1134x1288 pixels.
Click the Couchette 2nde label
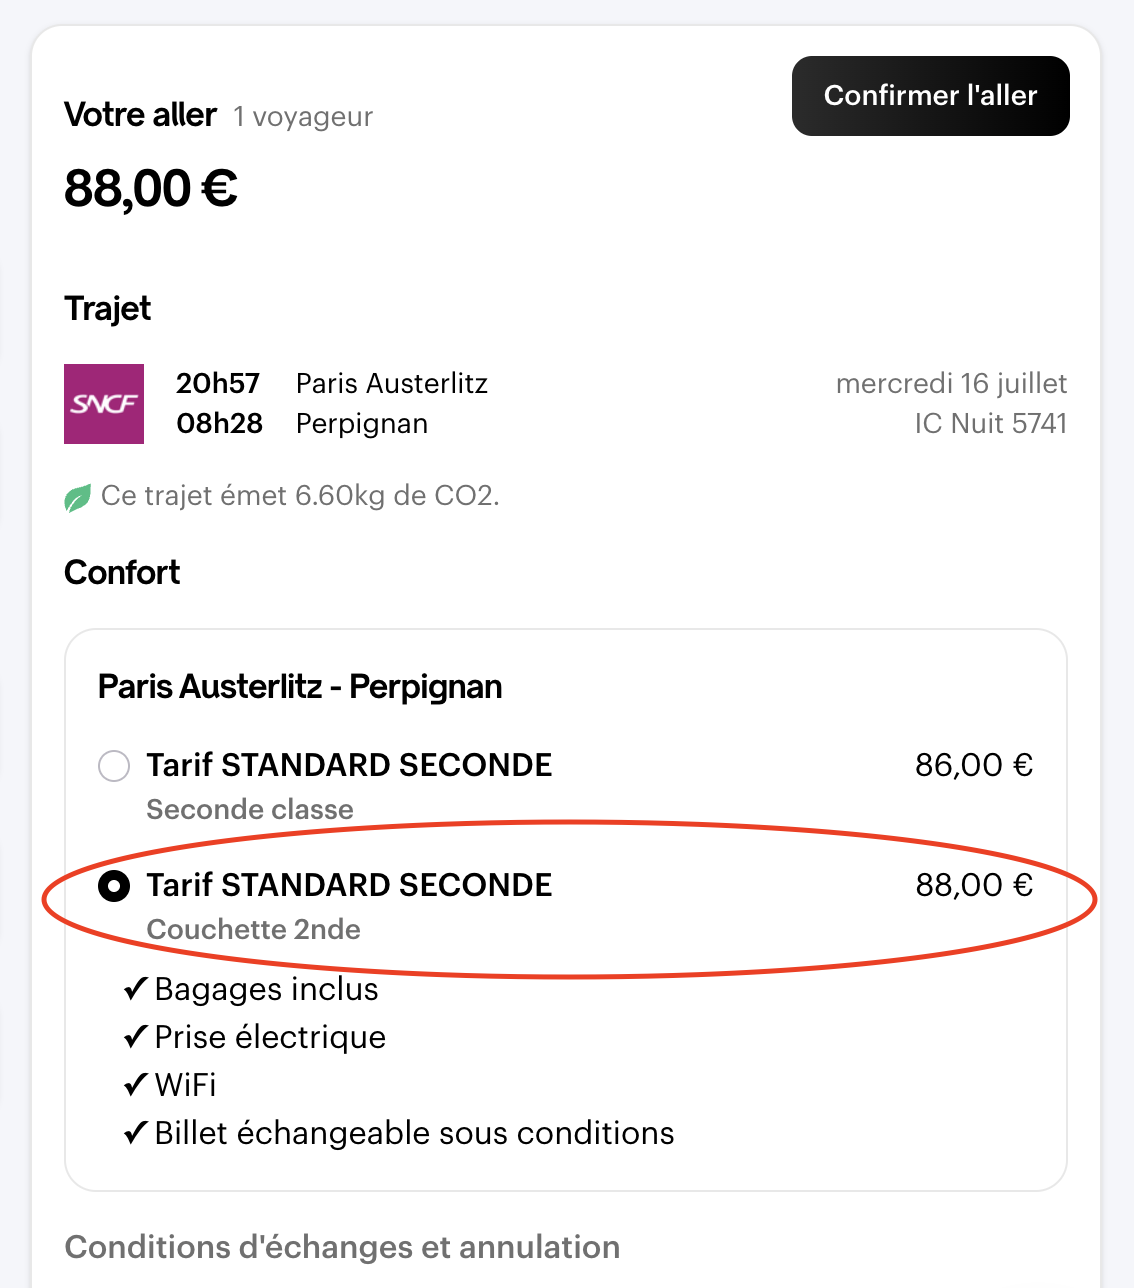(254, 929)
